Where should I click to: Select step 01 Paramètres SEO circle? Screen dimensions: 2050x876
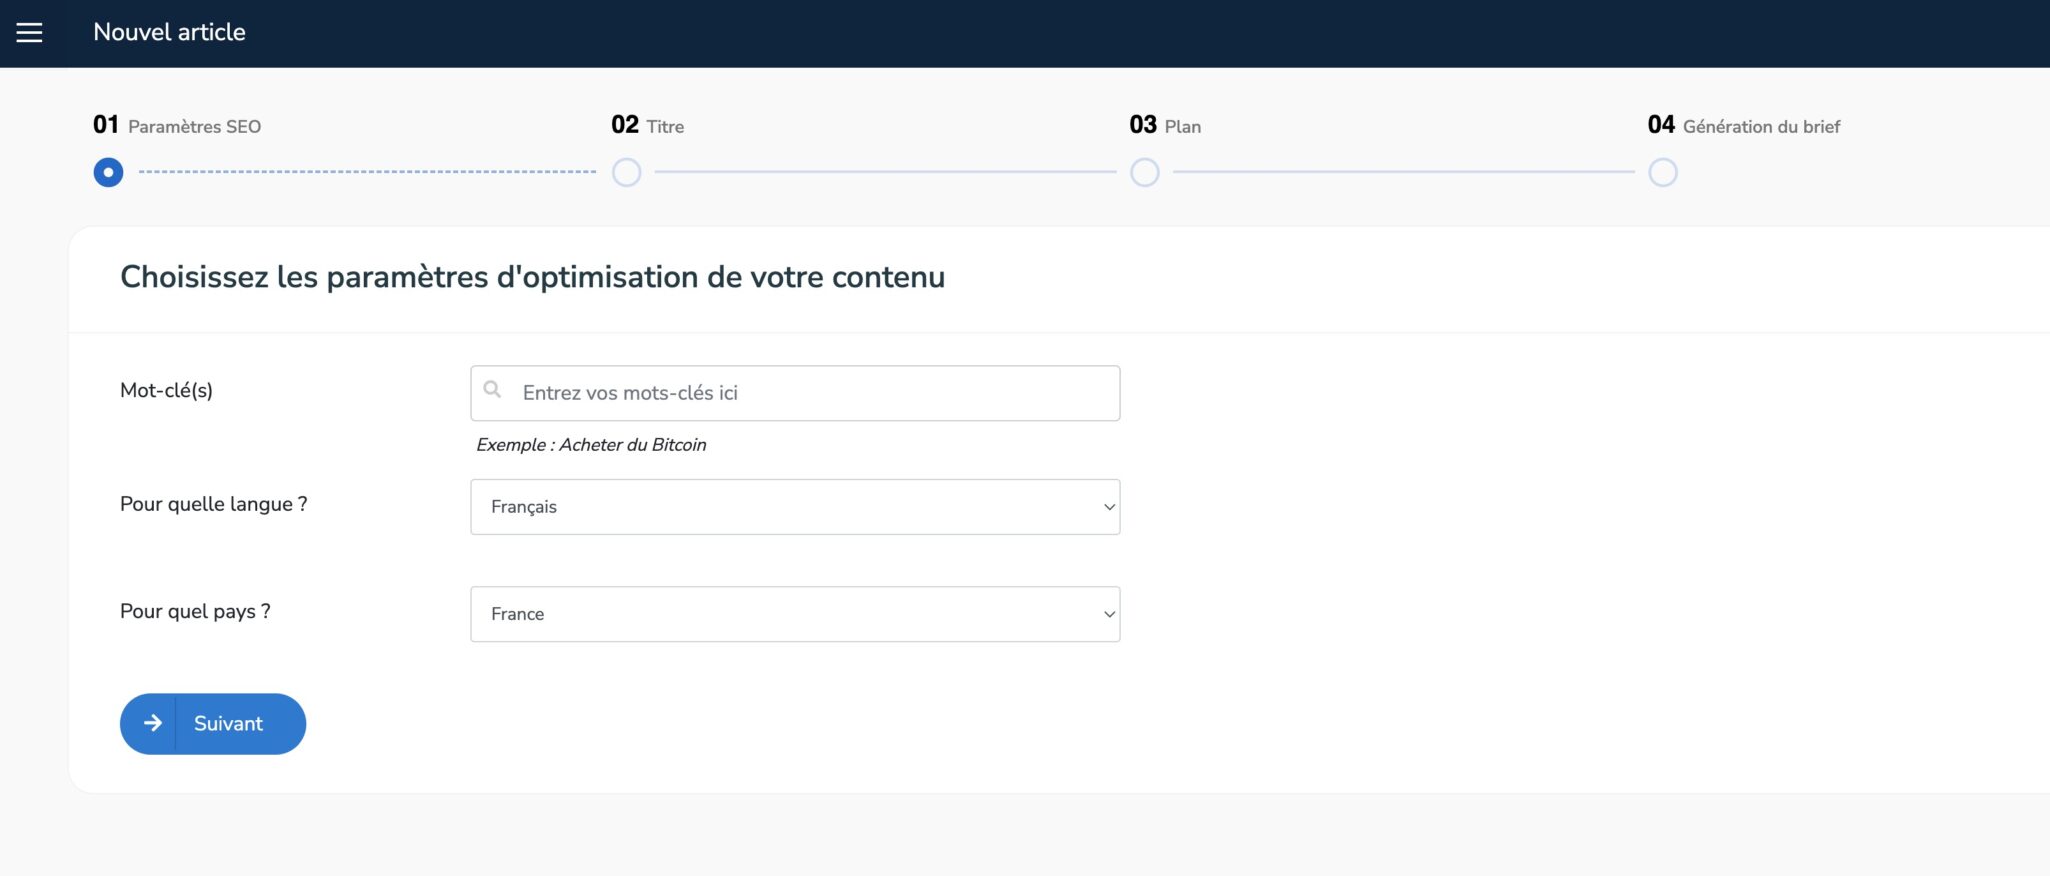pyautogui.click(x=108, y=172)
